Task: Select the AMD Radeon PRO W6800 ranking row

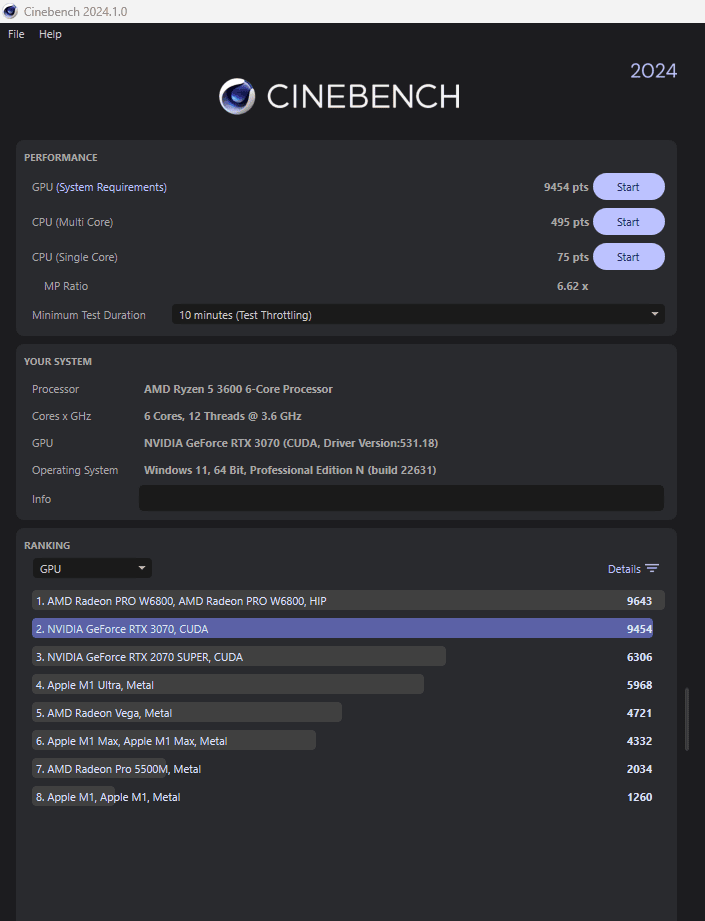Action: point(348,601)
